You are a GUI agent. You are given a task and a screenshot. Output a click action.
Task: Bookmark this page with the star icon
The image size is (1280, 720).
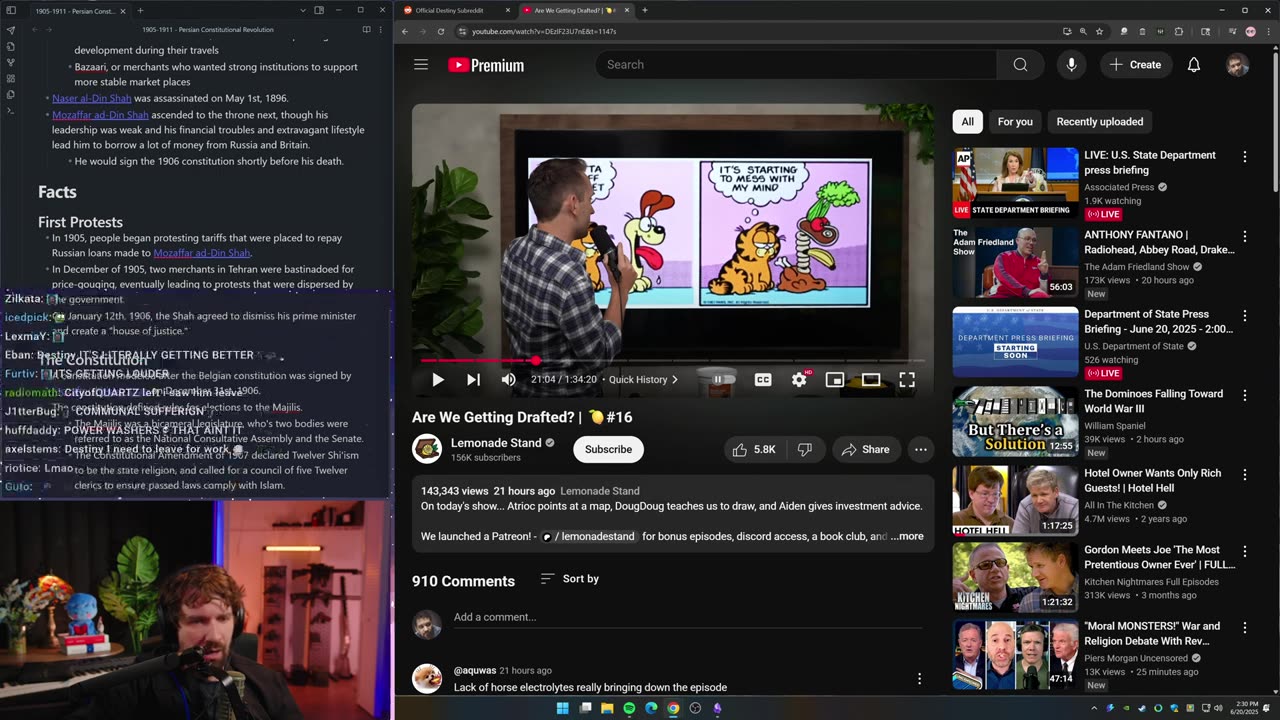point(1099,31)
